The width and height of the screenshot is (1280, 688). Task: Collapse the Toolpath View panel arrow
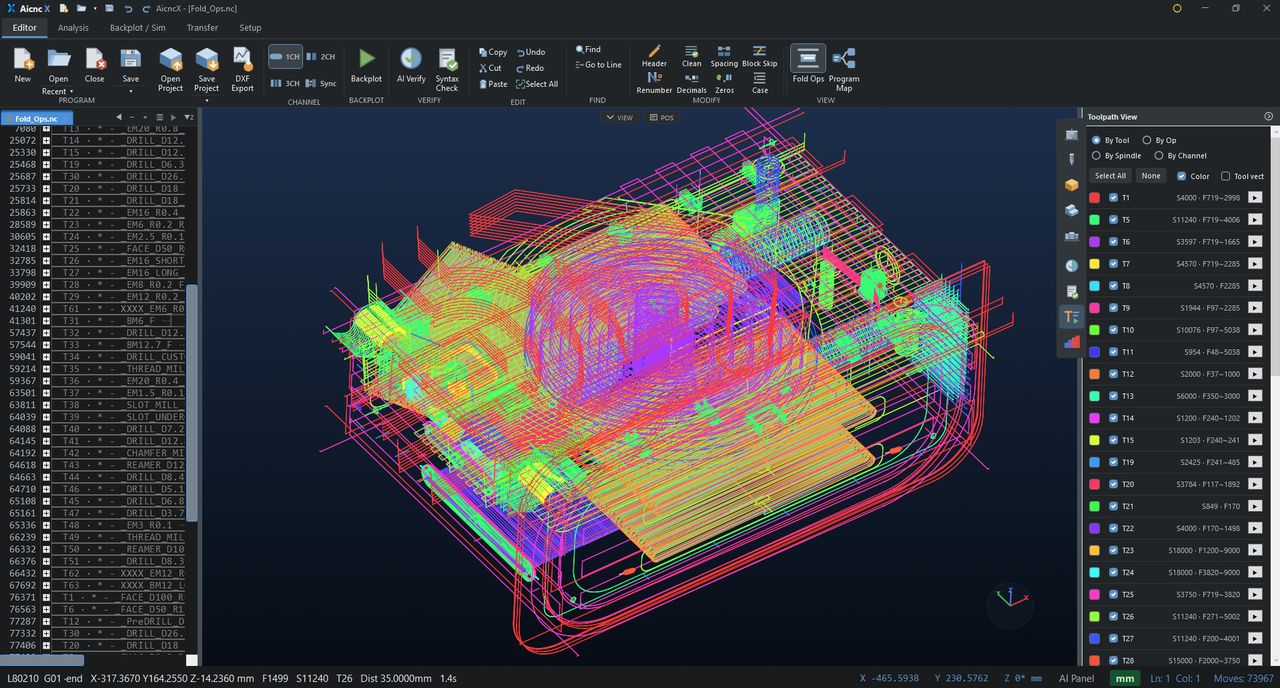coord(1269,117)
